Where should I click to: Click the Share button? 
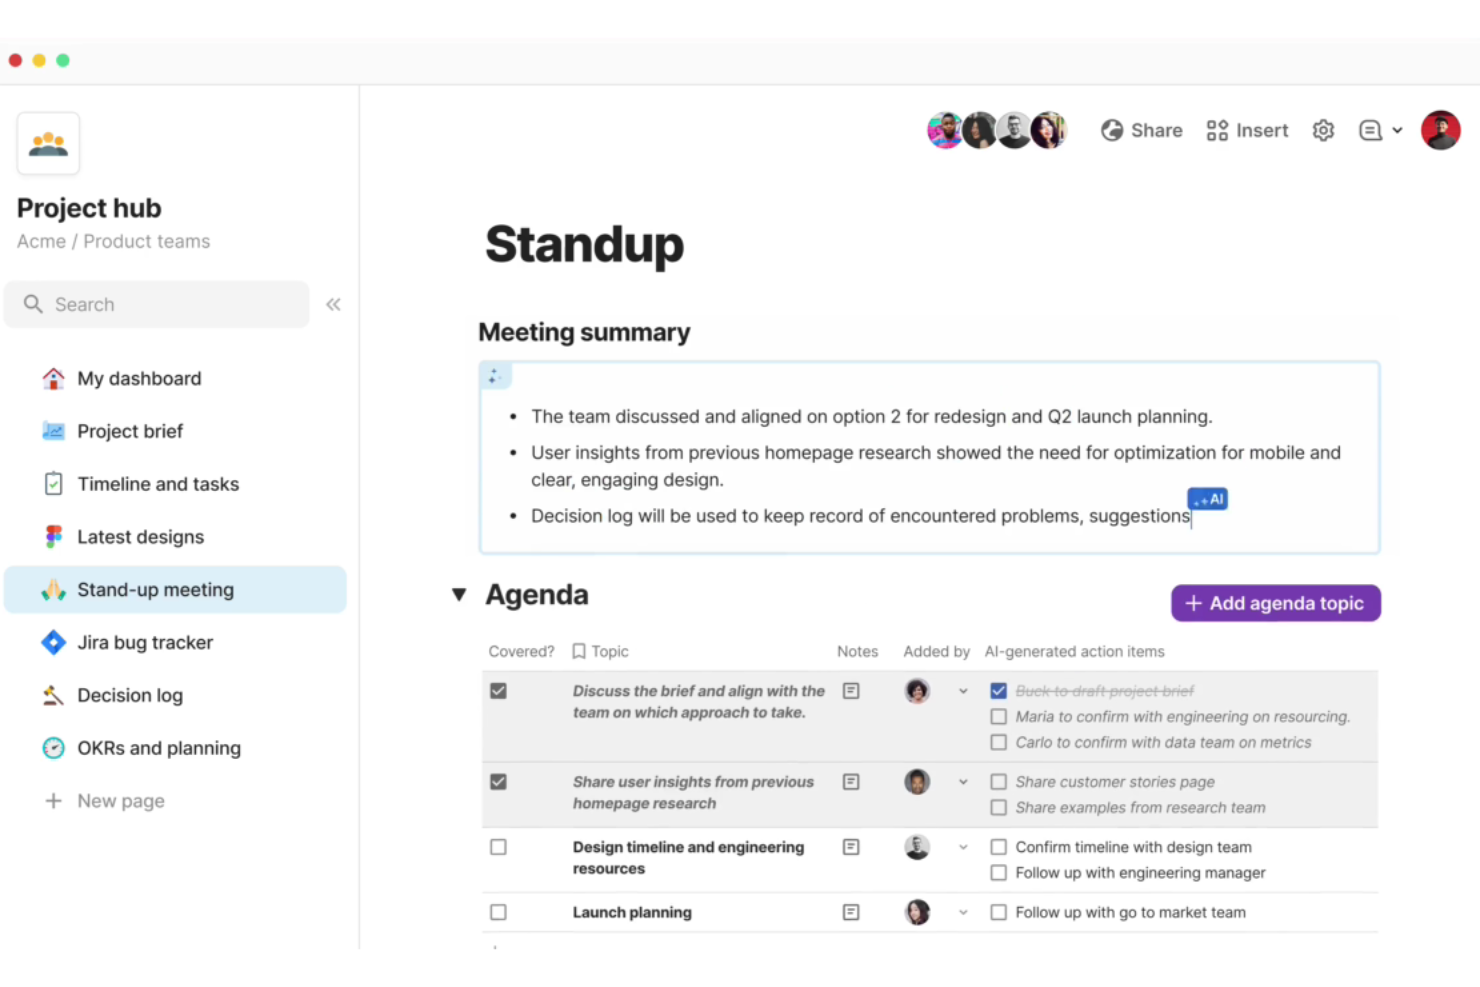click(x=1142, y=131)
